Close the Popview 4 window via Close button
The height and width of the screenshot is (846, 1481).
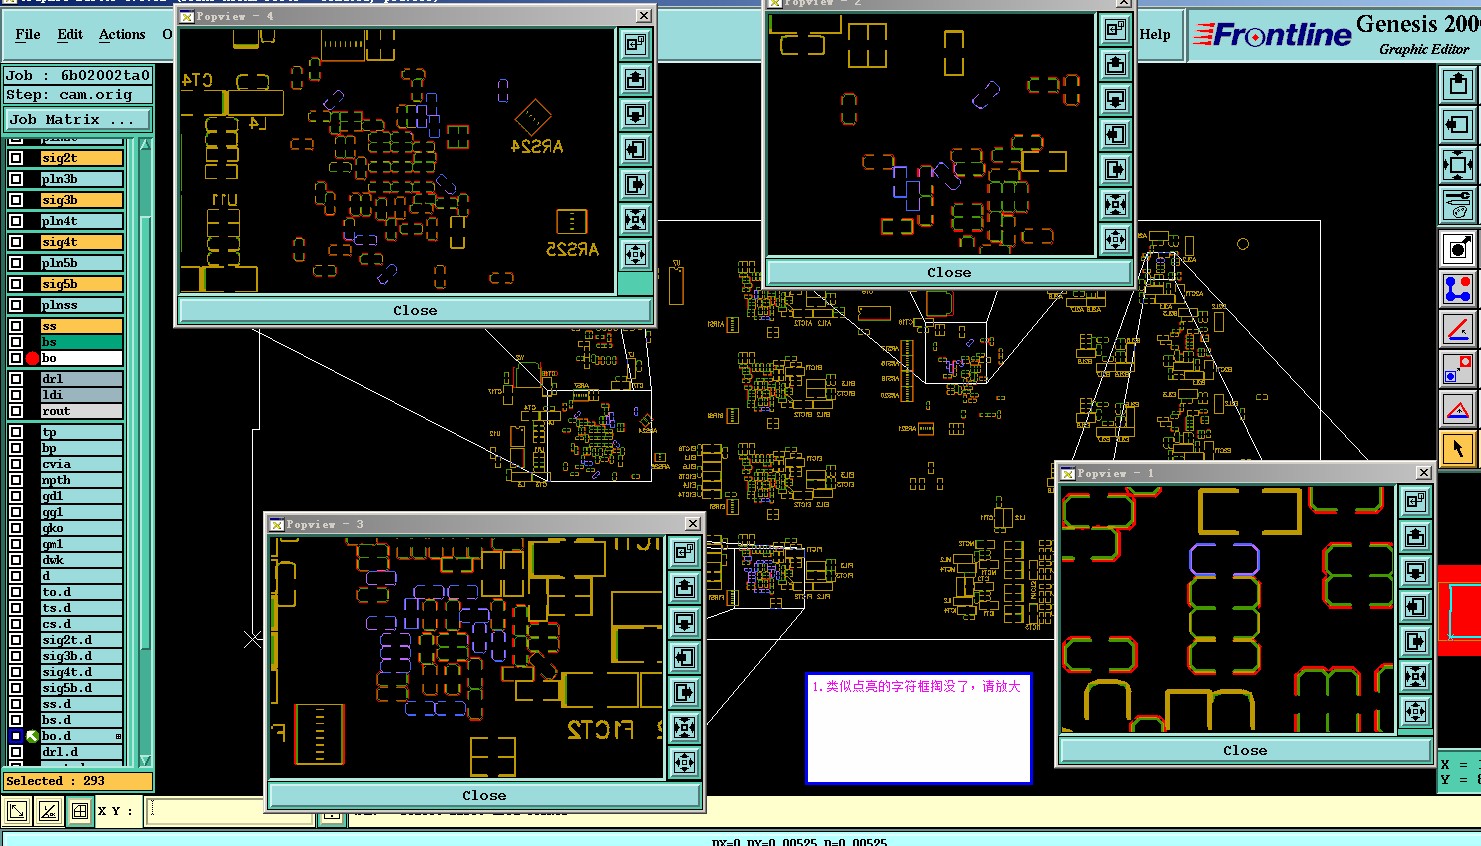[415, 310]
